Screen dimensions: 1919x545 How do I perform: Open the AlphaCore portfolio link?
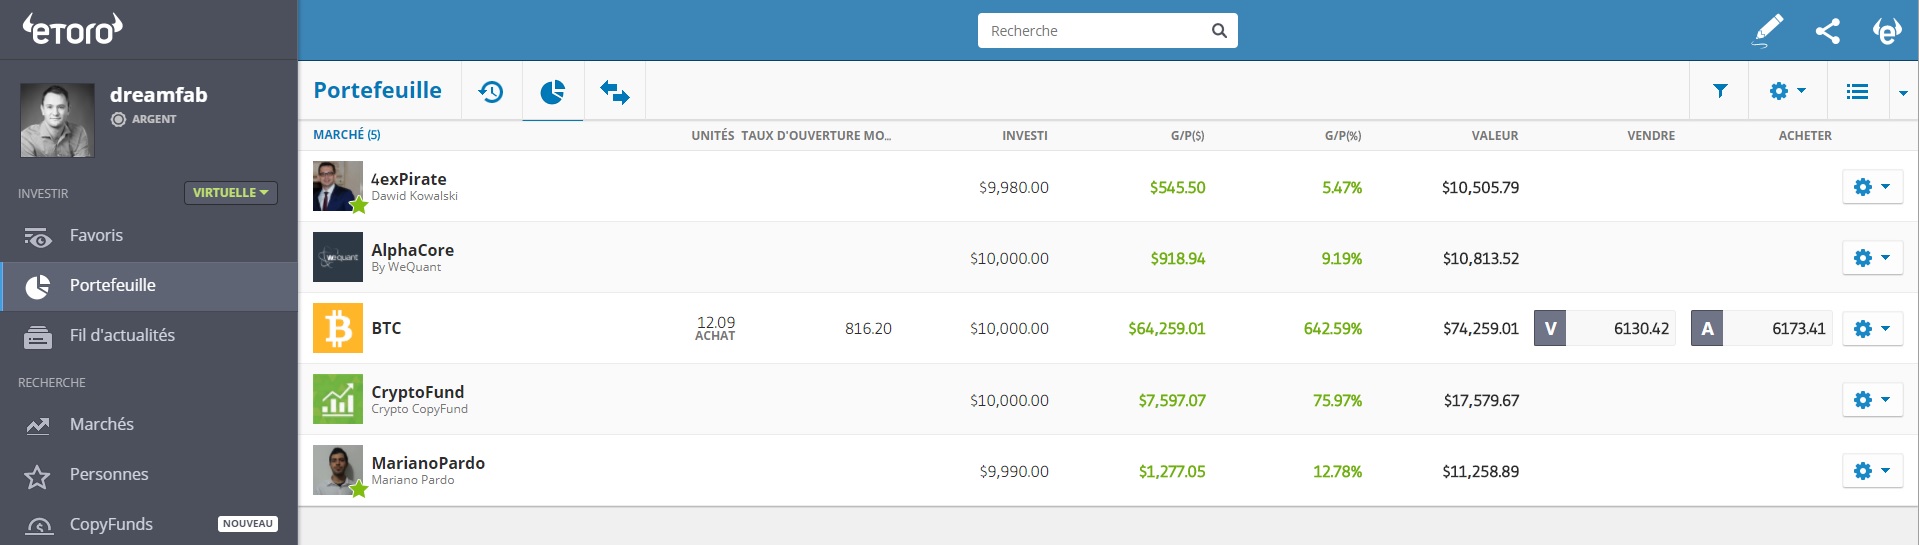point(412,251)
